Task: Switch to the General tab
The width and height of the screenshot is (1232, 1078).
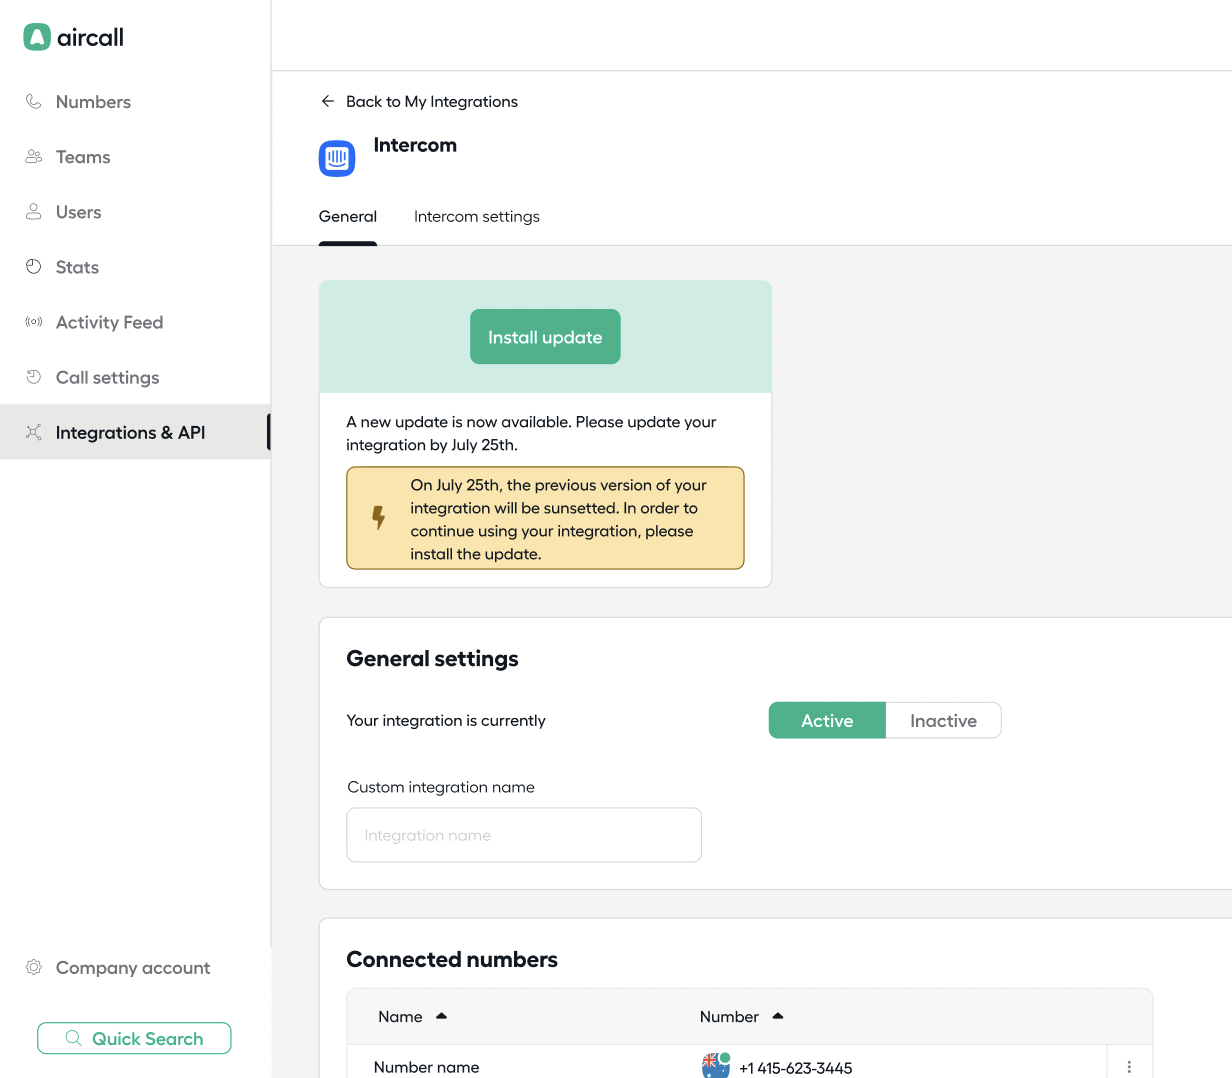Action: coord(348,217)
